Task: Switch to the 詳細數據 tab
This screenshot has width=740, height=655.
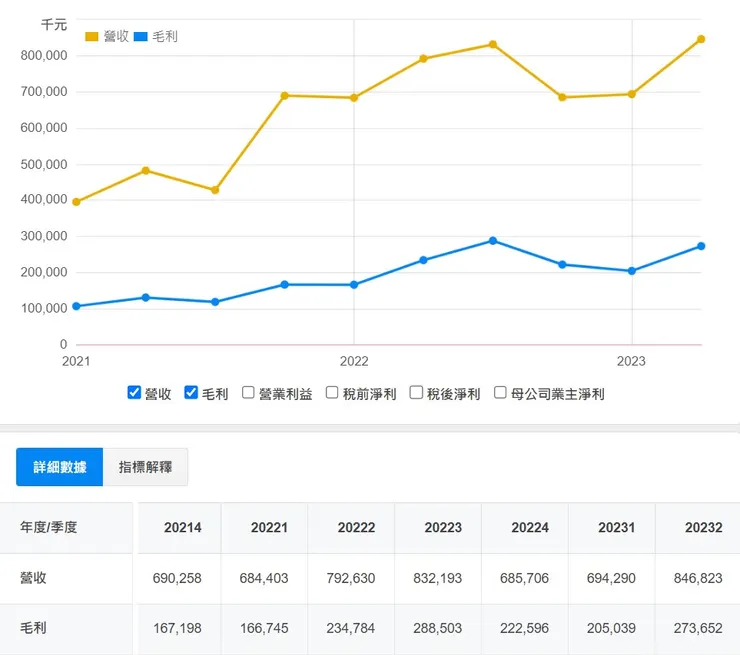Action: [x=59, y=467]
